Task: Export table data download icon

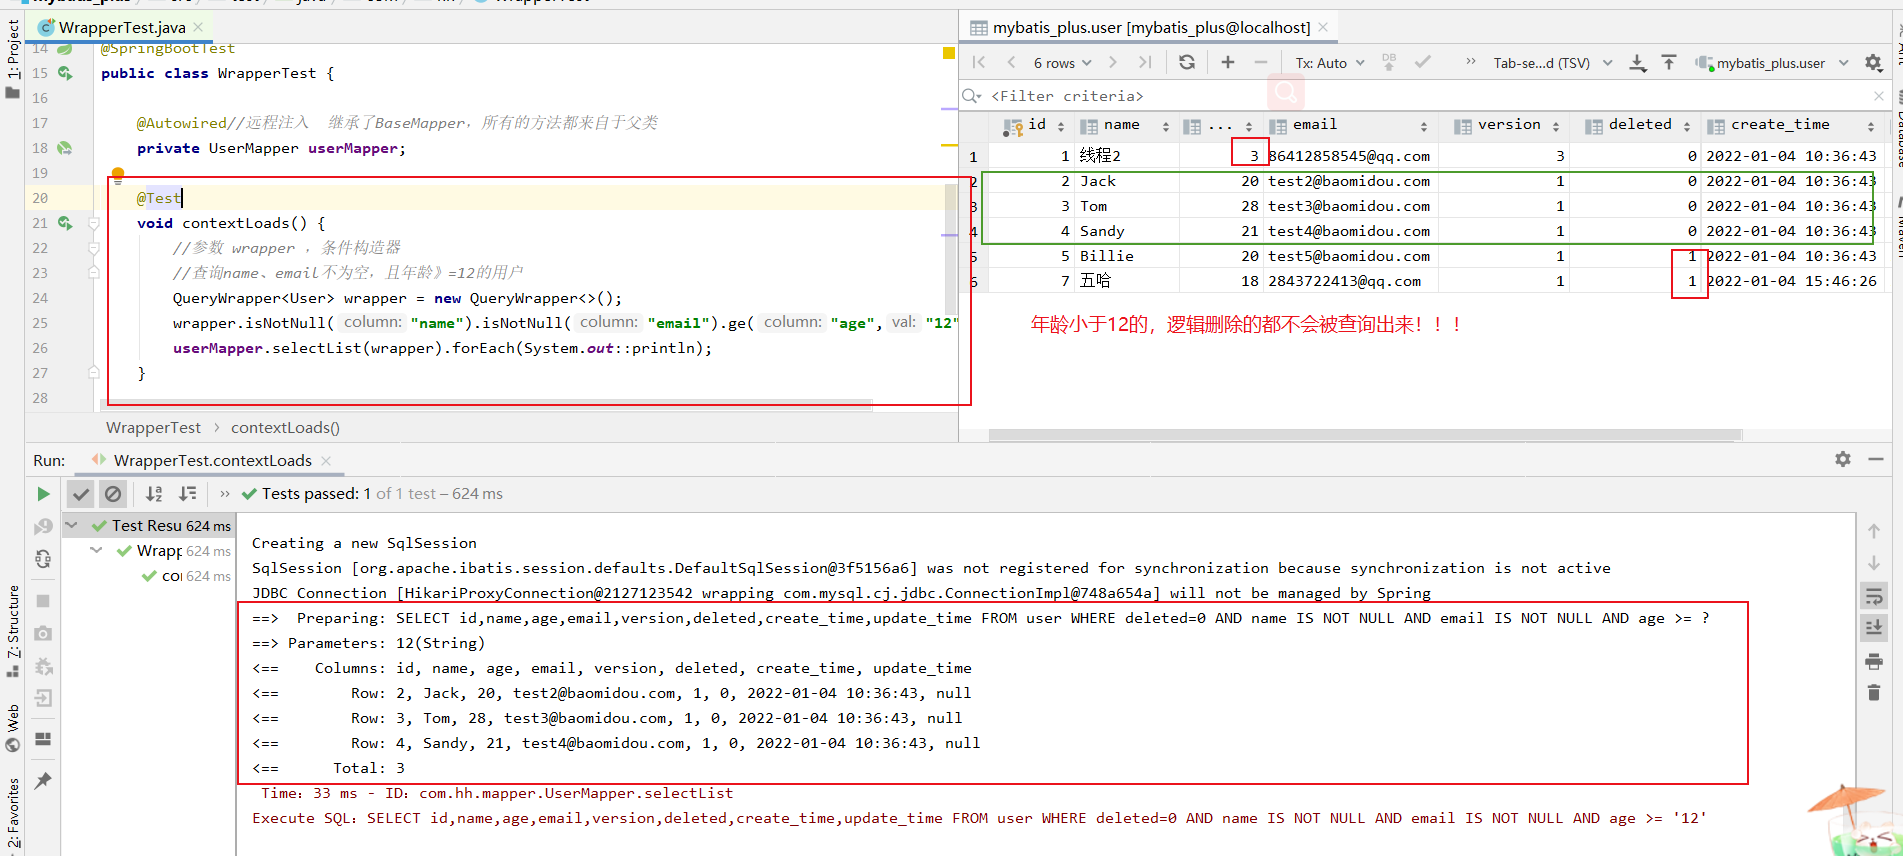Action: pos(1637,63)
